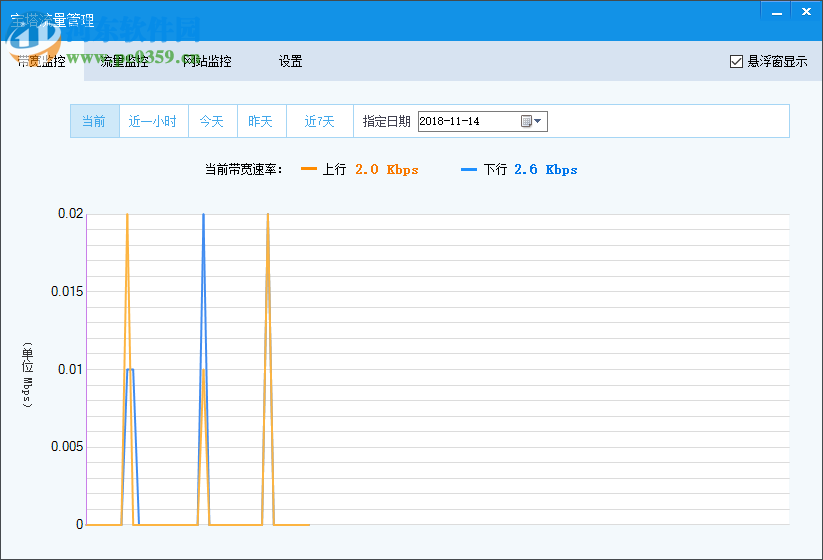The width and height of the screenshot is (823, 560).
Task: Close the 宝塔流量管理 window
Action: (807, 12)
